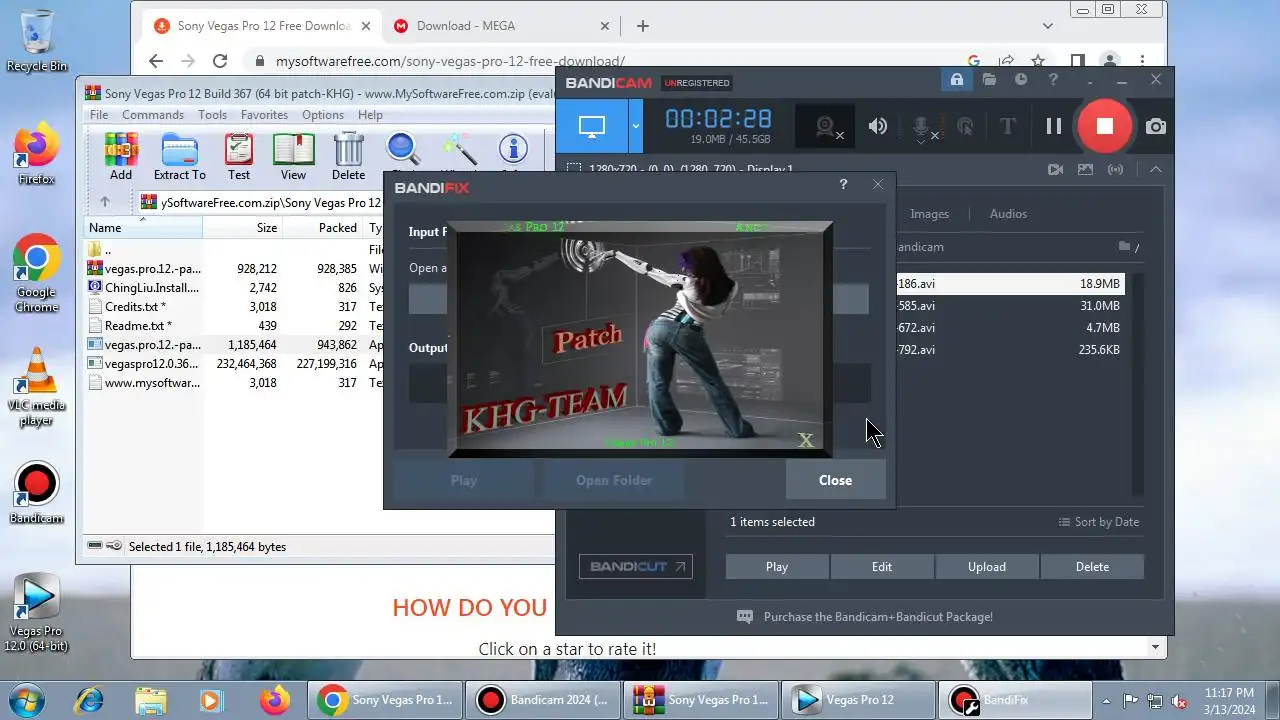Click Bandicam image mode icon
The image size is (1280, 720).
pos(1085,170)
